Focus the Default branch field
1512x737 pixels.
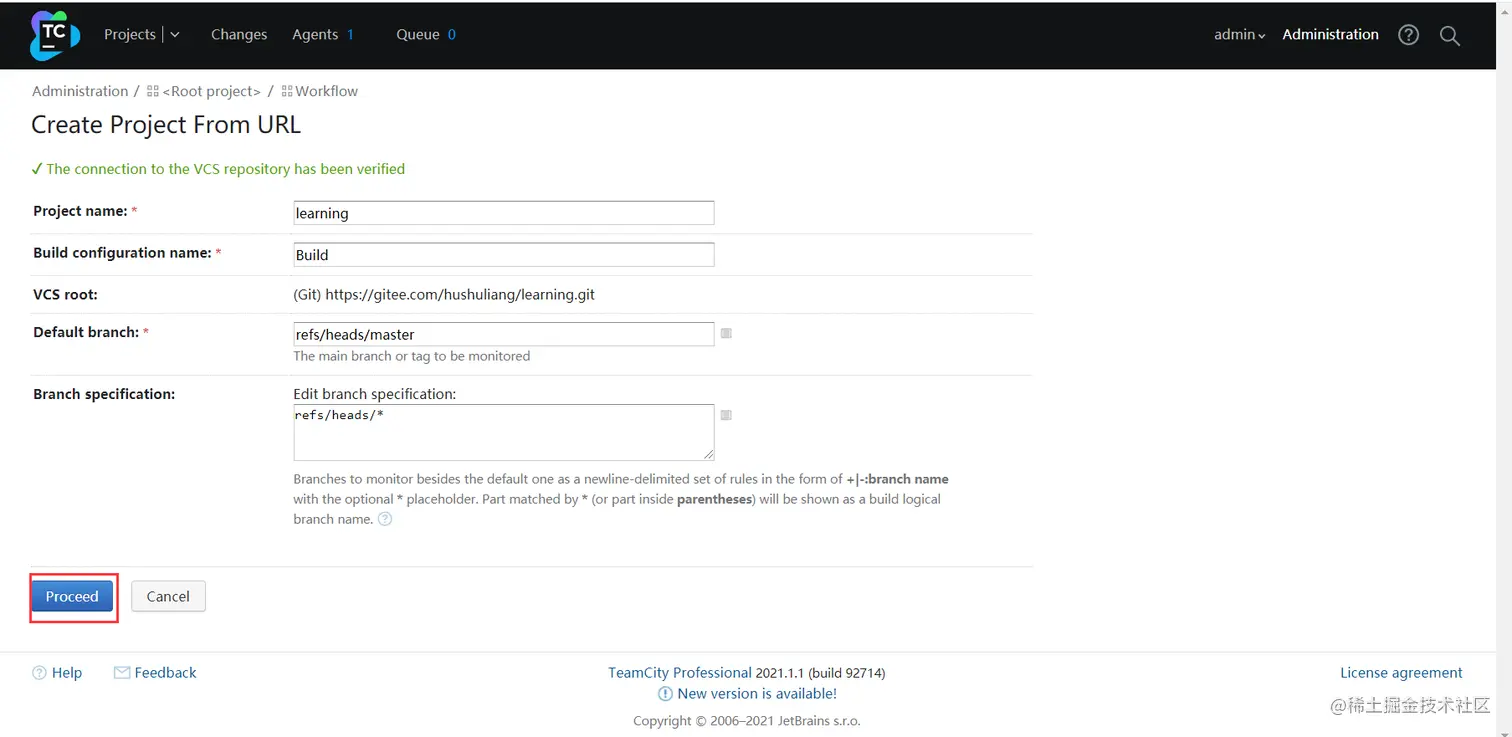(x=504, y=334)
